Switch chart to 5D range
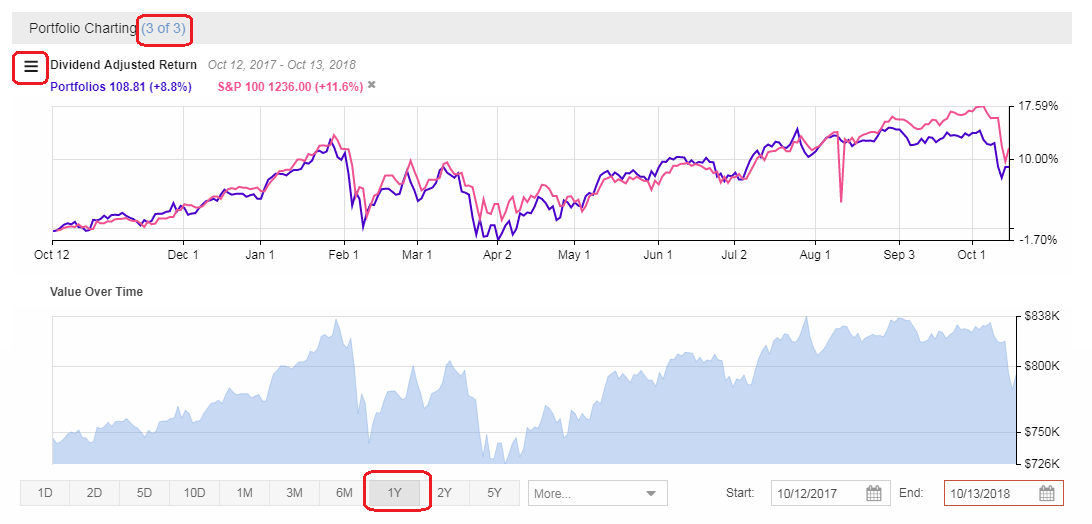 pyautogui.click(x=145, y=493)
